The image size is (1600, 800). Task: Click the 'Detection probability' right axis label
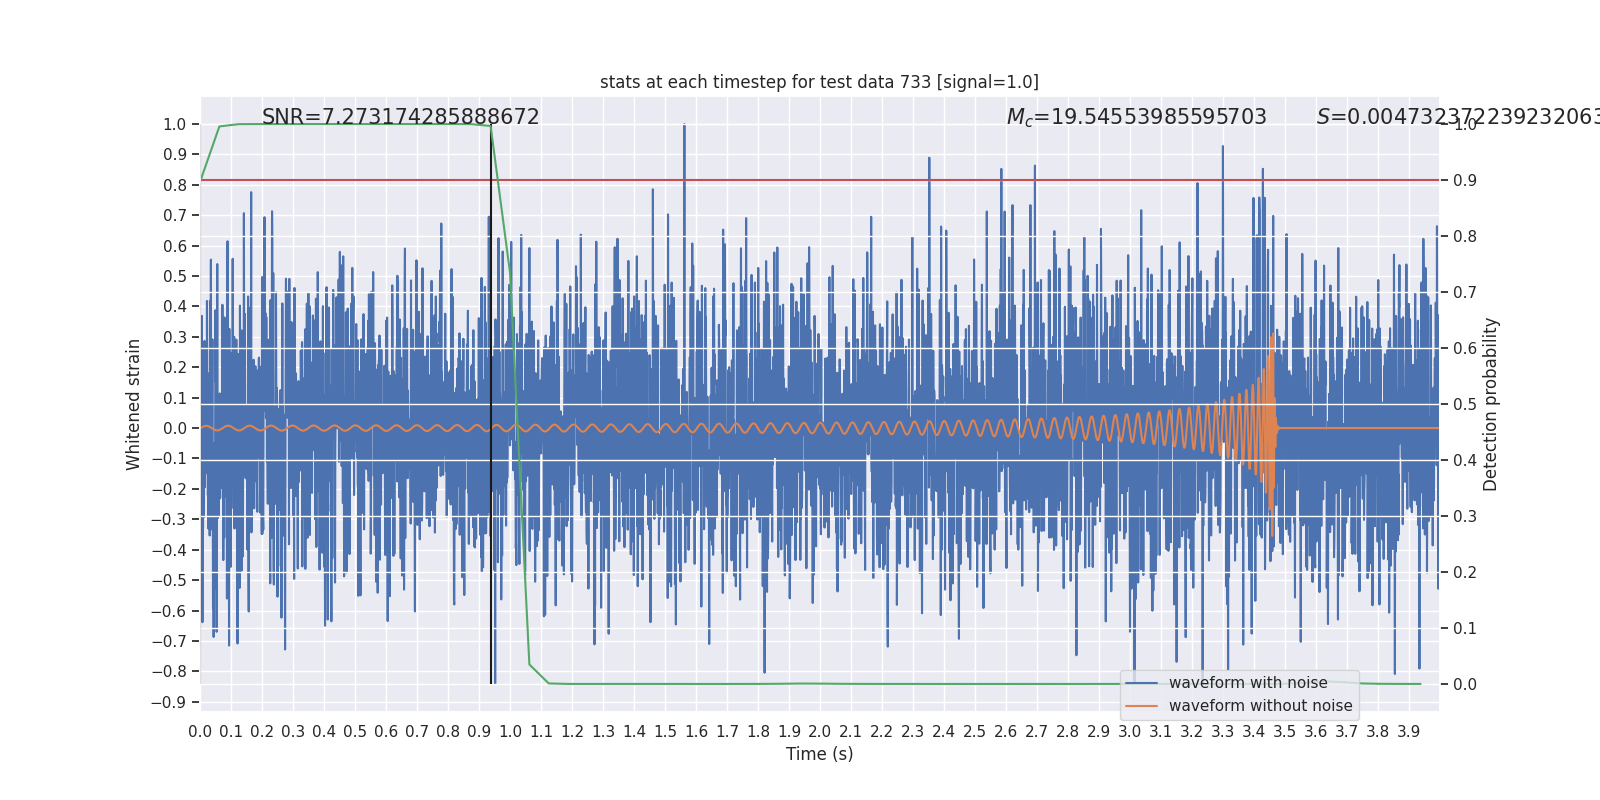(1491, 404)
